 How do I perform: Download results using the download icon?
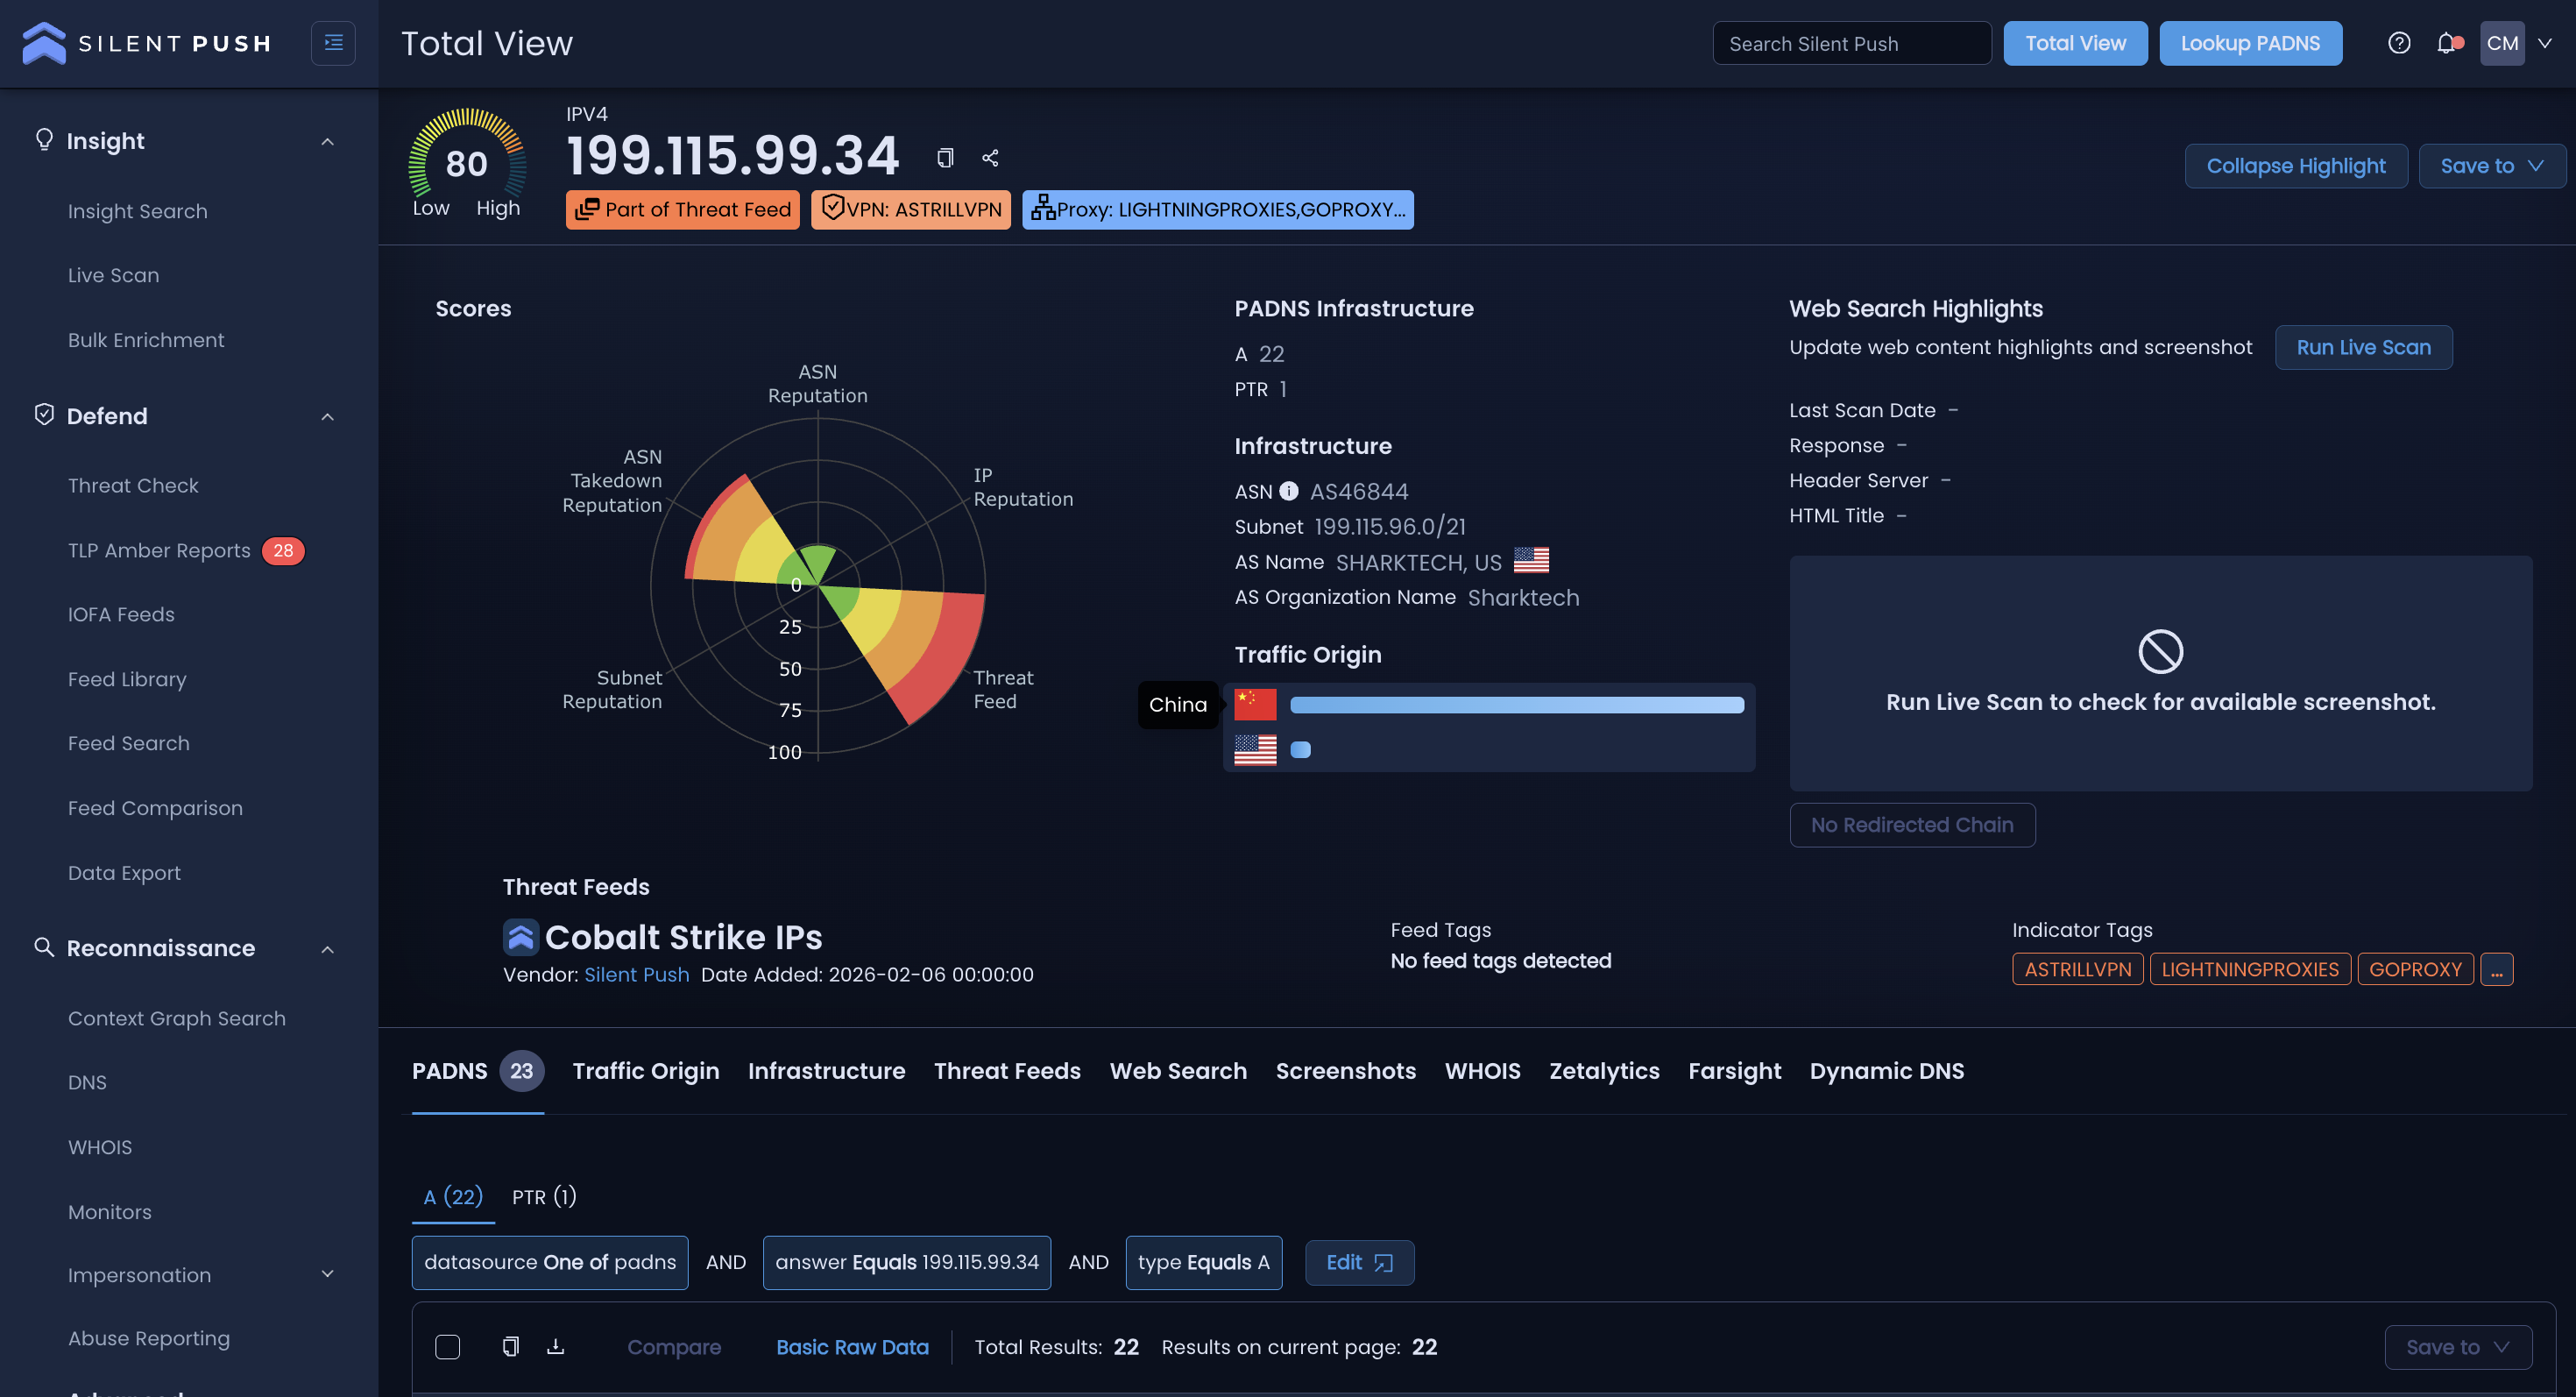(555, 1347)
